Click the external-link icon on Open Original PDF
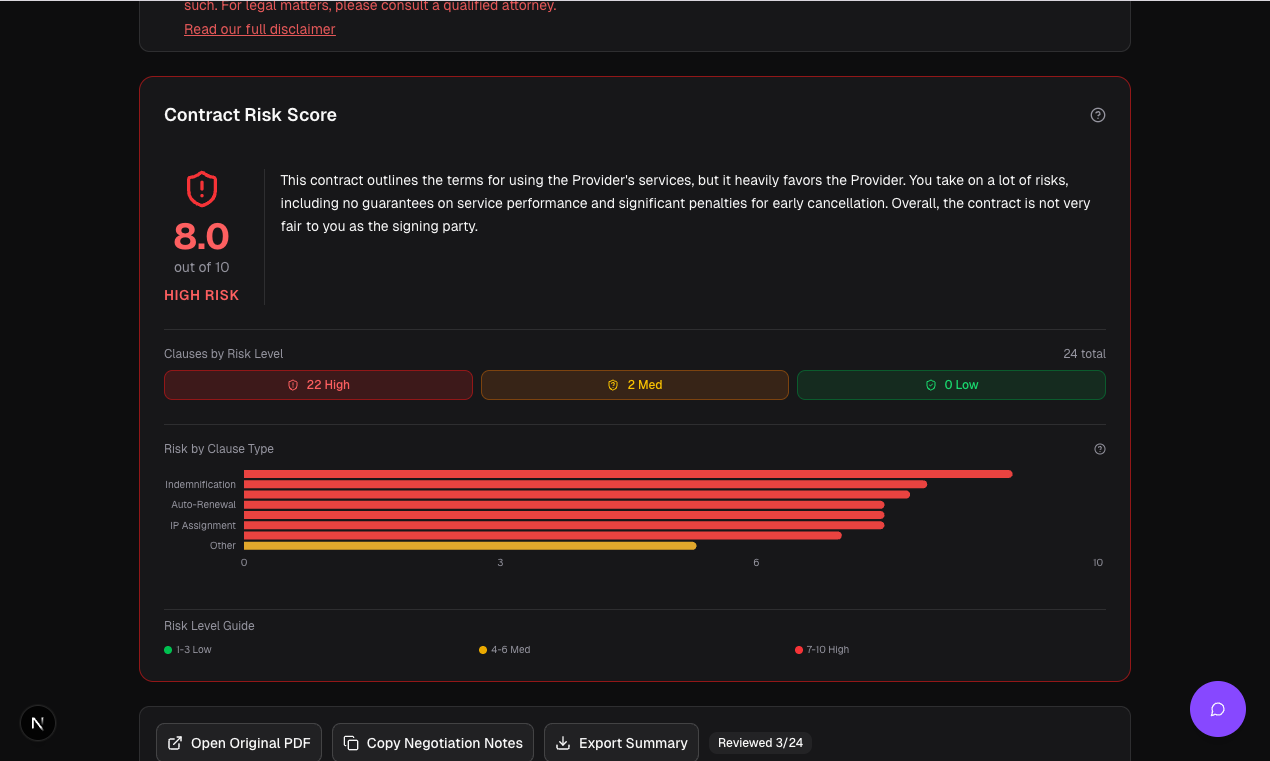Image resolution: width=1270 pixels, height=761 pixels. [x=173, y=743]
